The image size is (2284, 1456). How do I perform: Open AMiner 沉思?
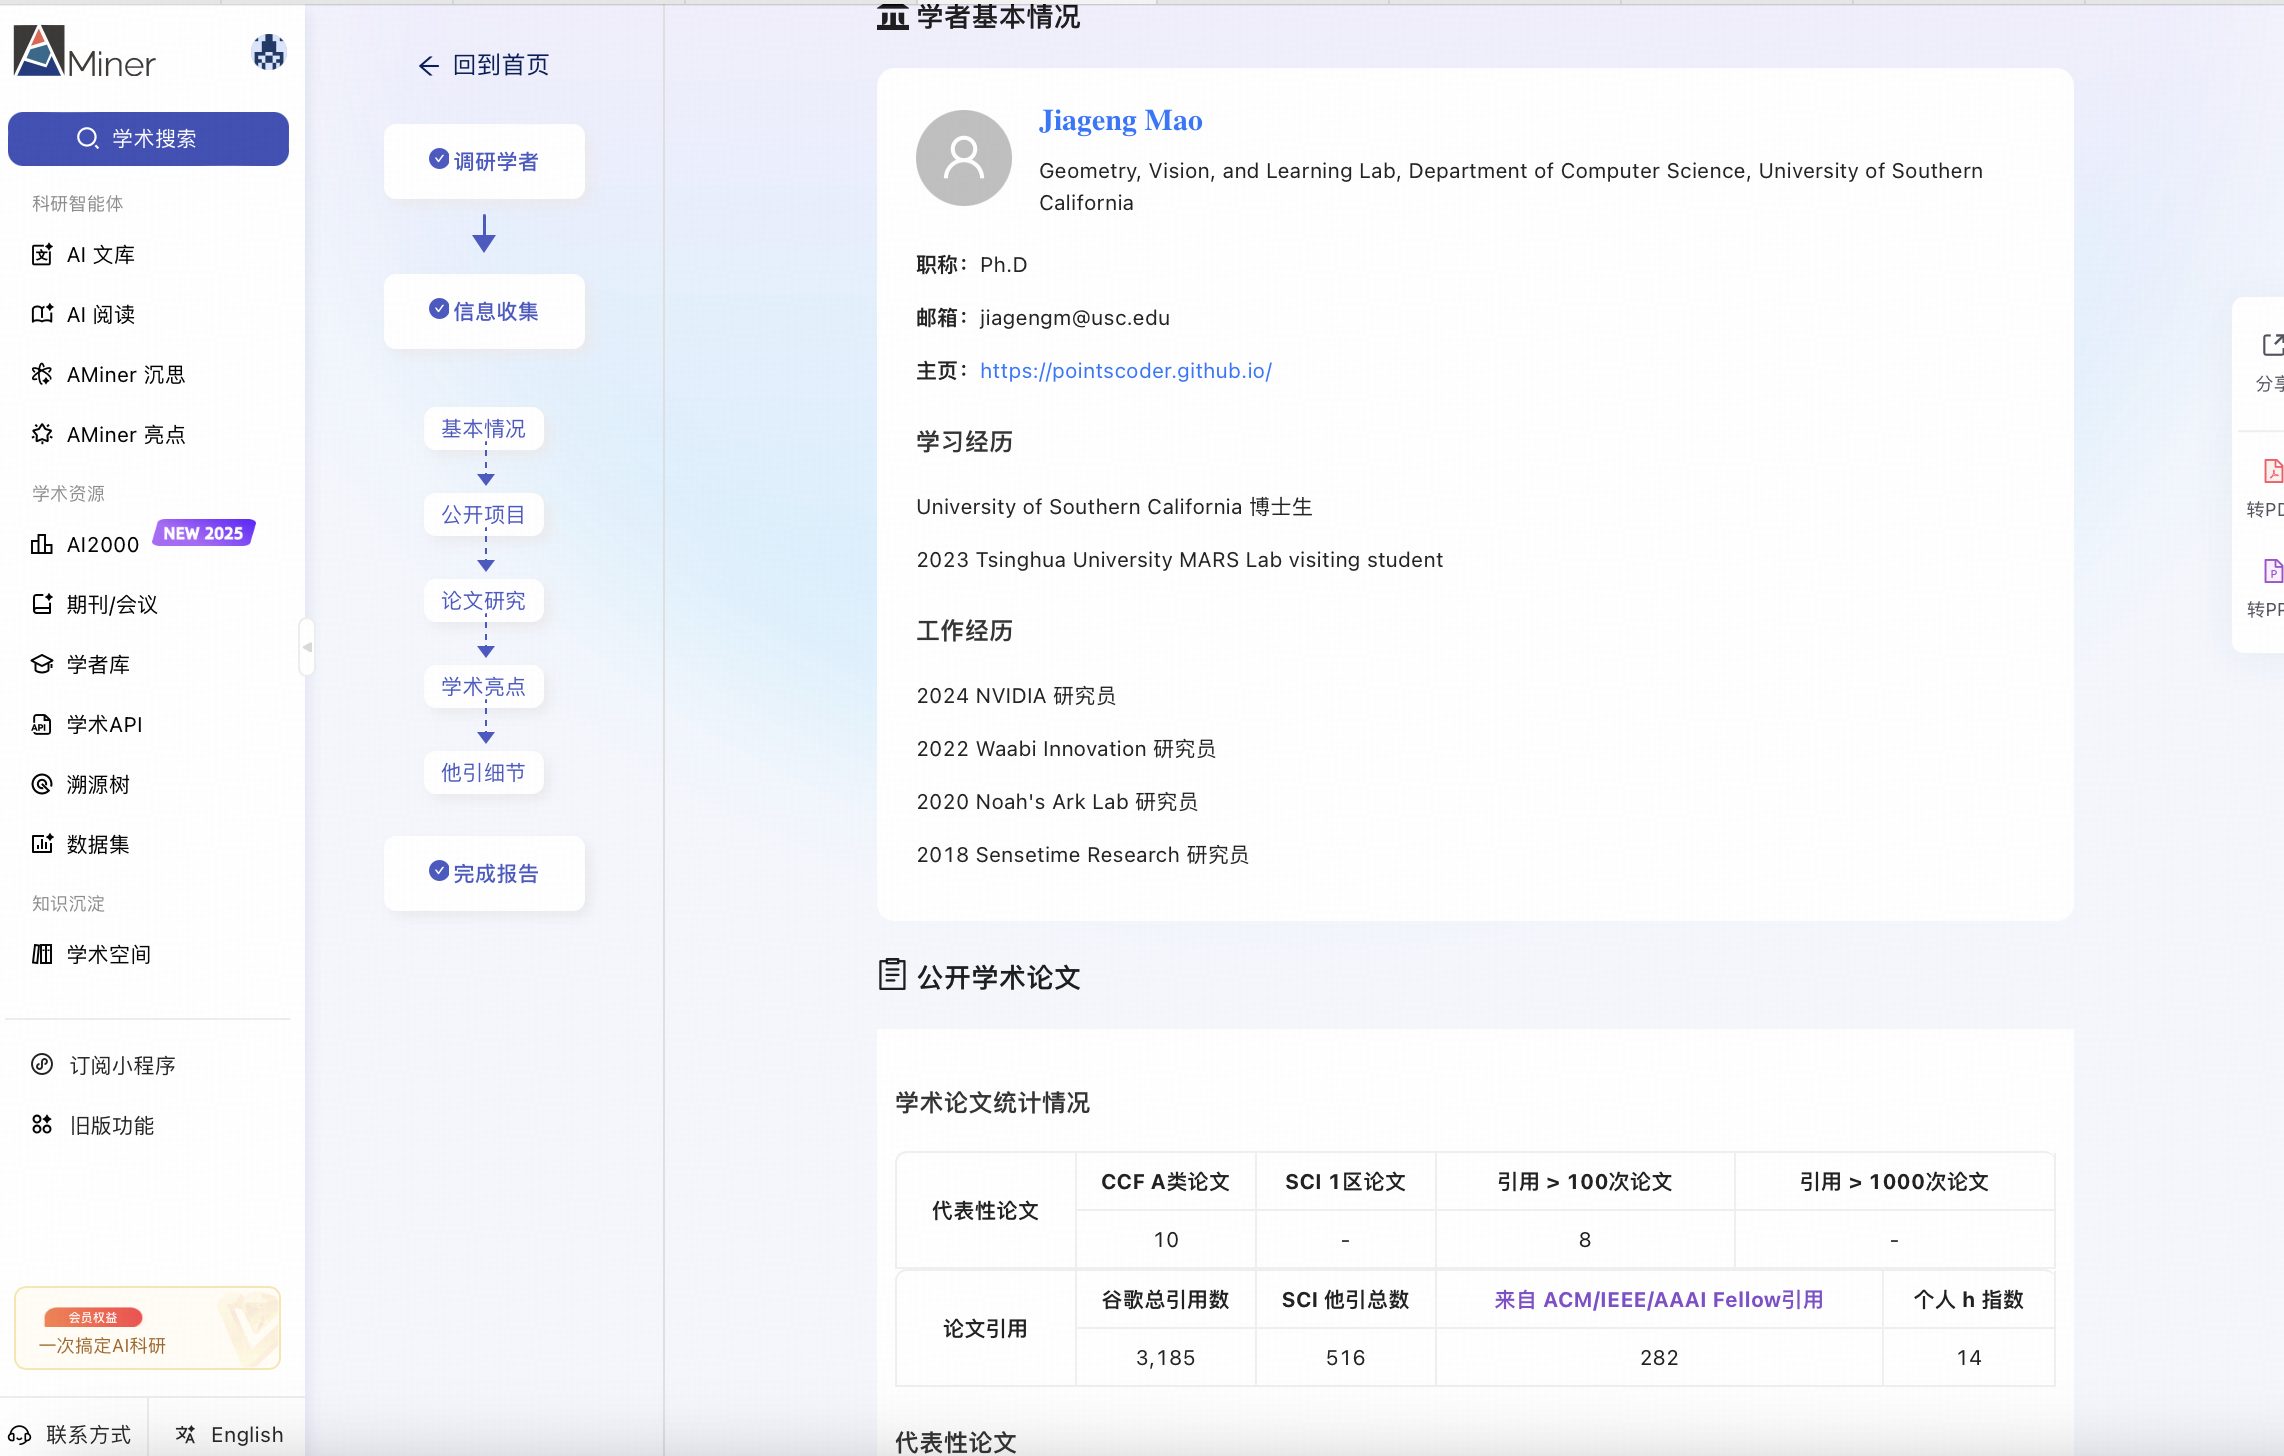124,374
